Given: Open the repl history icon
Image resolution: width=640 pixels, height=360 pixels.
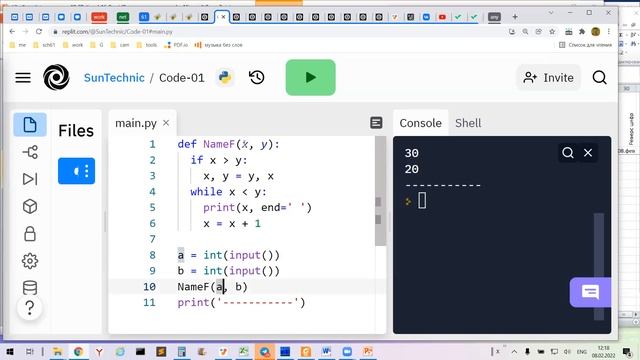Looking at the screenshot, I should click(x=257, y=77).
